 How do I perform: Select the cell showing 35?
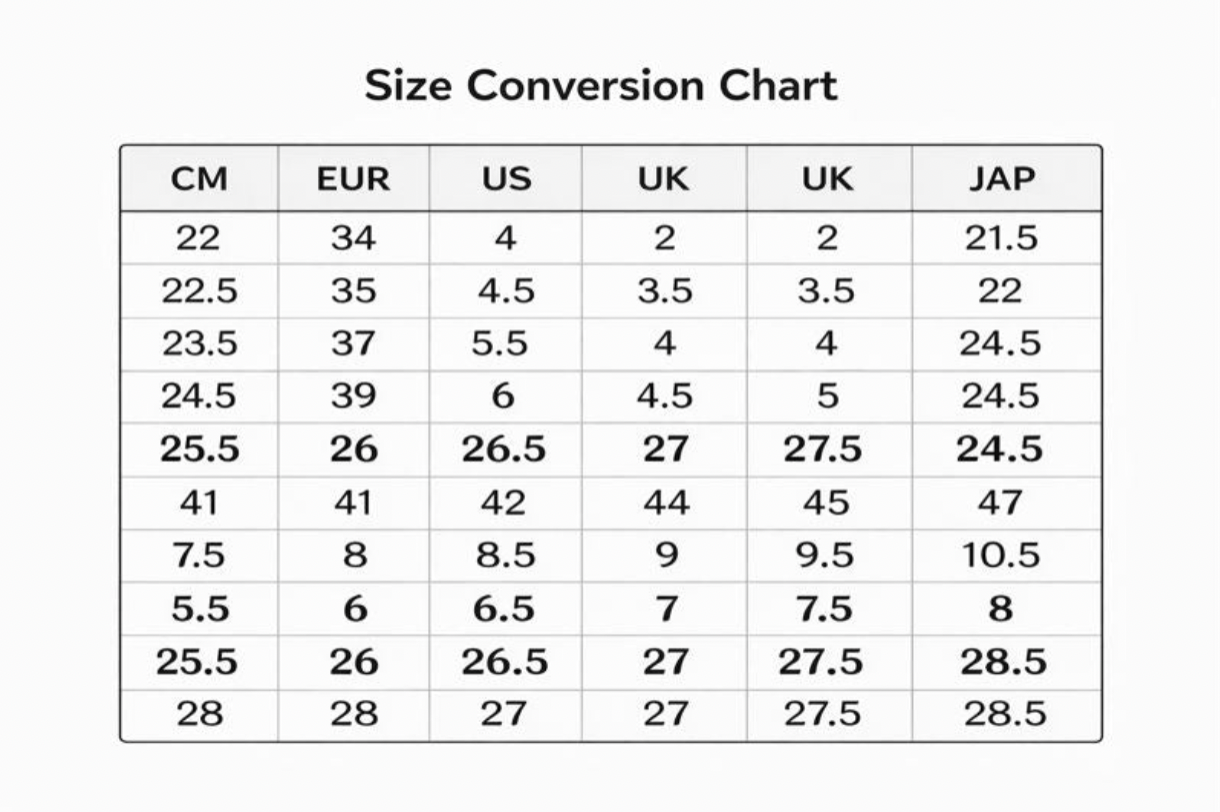pyautogui.click(x=353, y=291)
